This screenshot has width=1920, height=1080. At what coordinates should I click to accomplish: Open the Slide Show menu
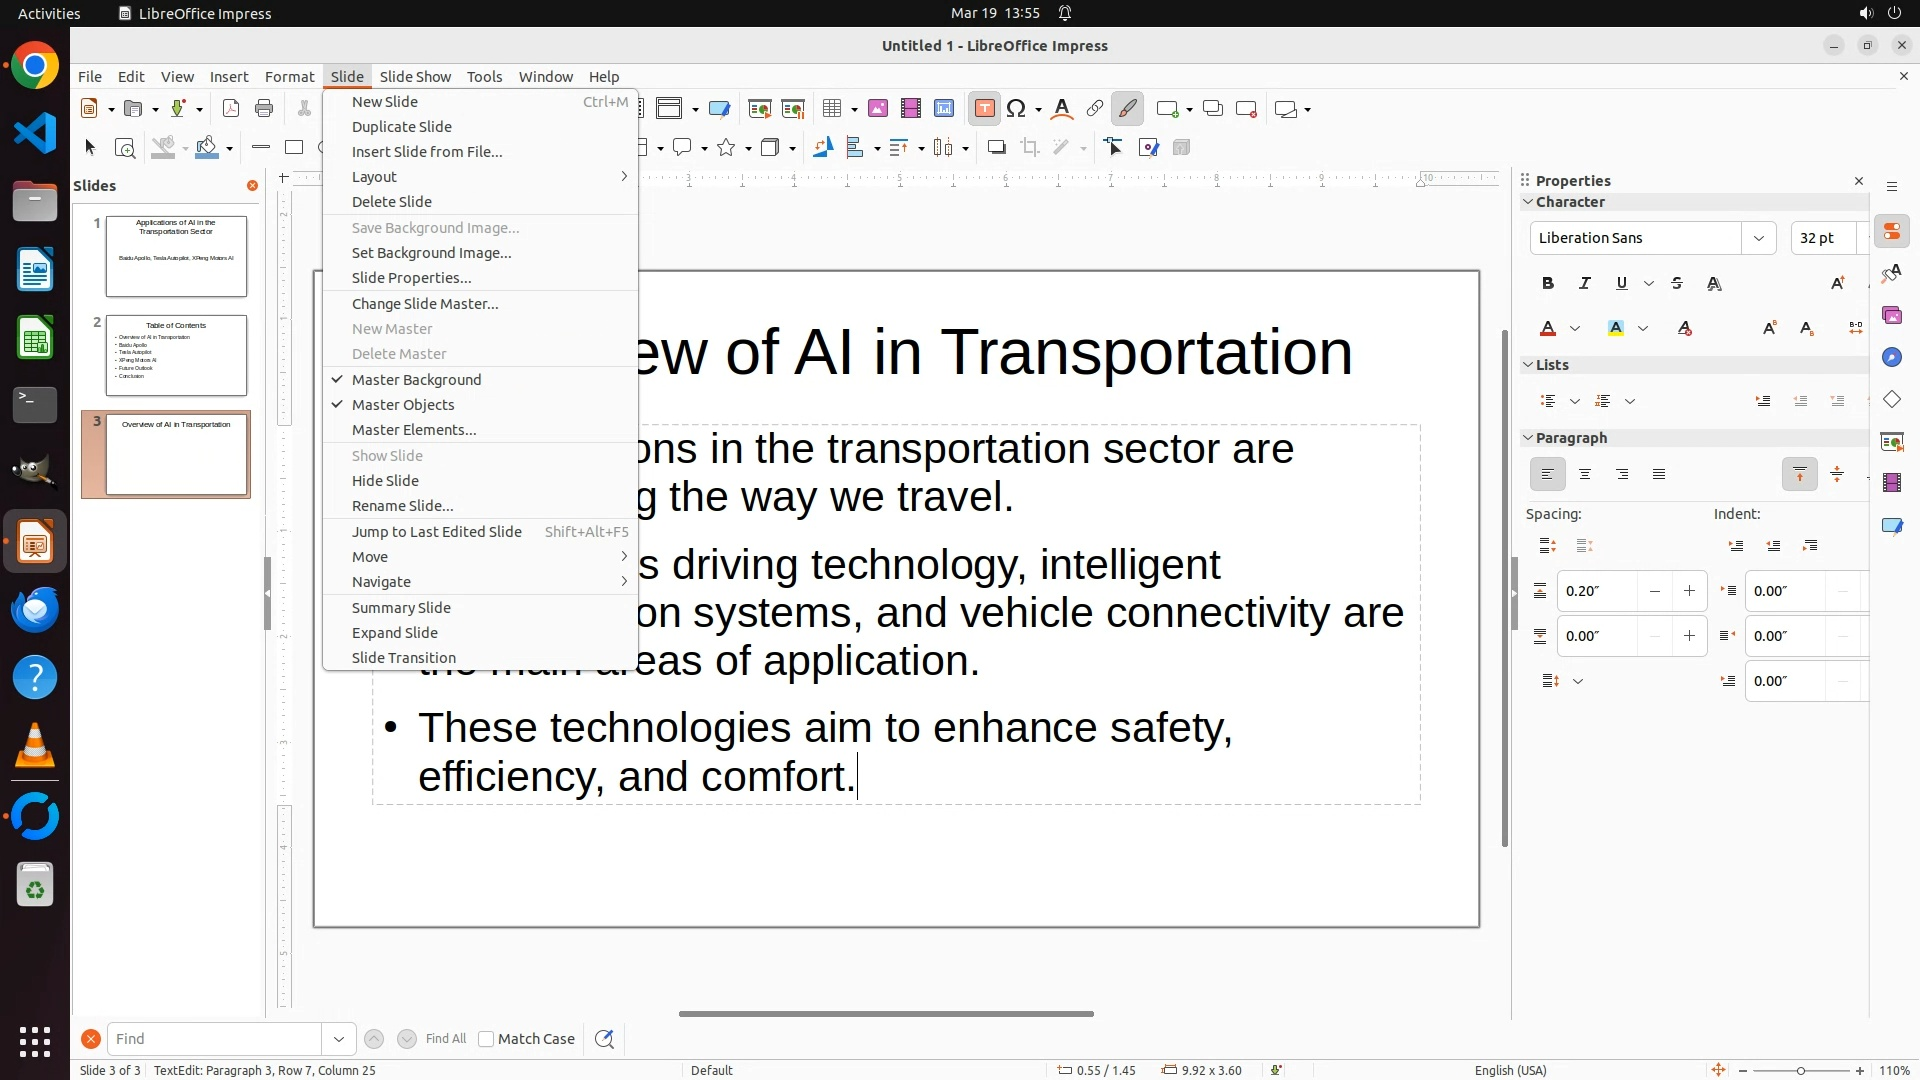point(415,77)
